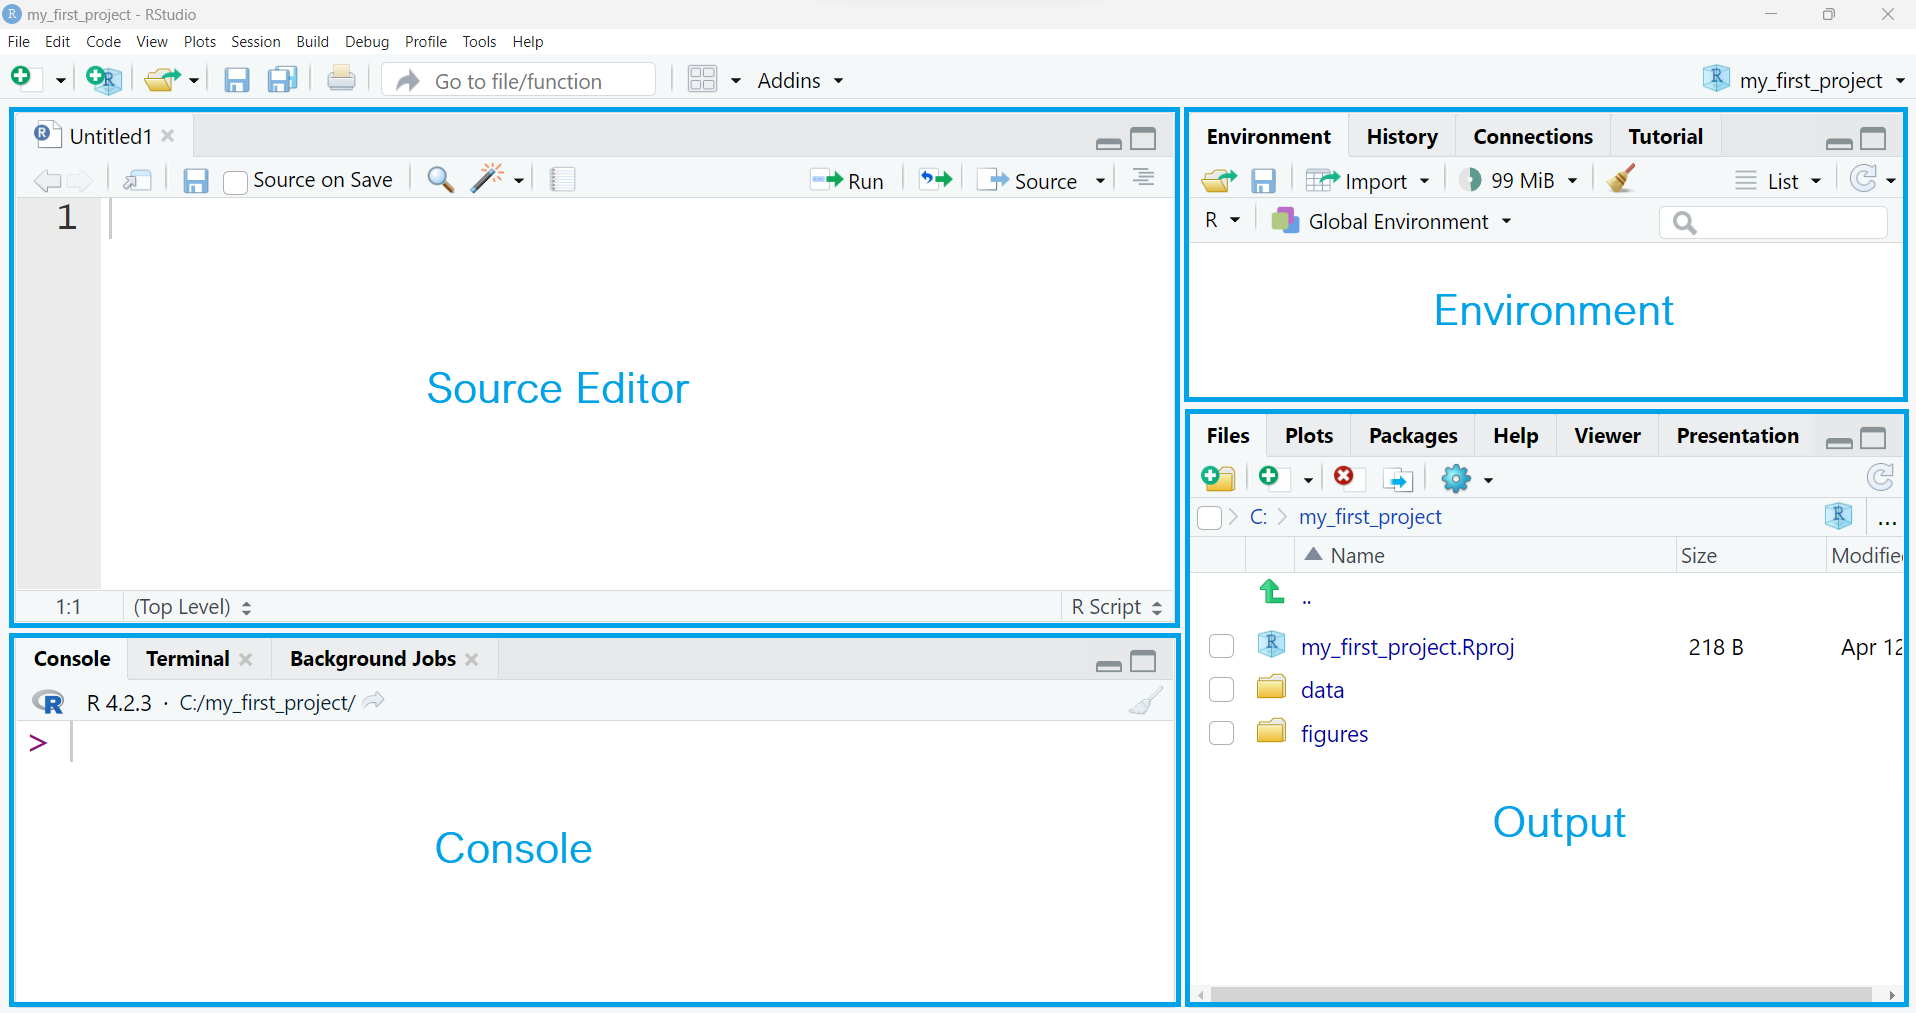Change the R Script file type selector
The width and height of the screenshot is (1916, 1013).
[1117, 607]
